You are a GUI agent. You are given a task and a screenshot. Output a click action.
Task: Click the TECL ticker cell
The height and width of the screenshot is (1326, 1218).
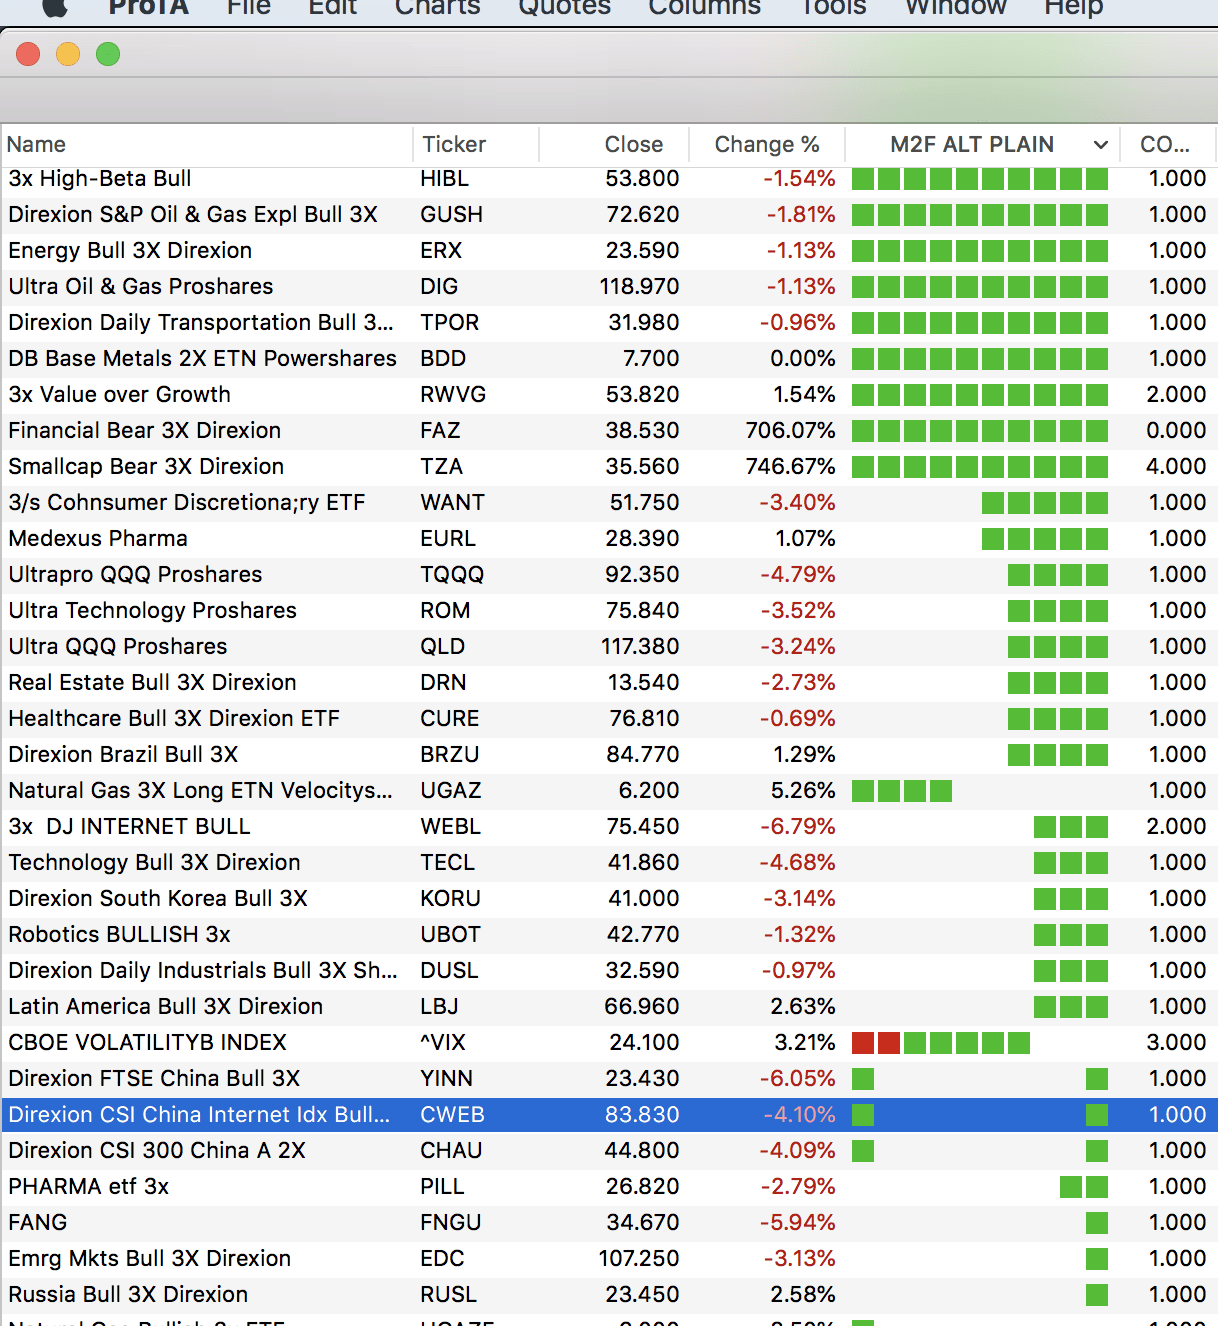[x=447, y=862]
